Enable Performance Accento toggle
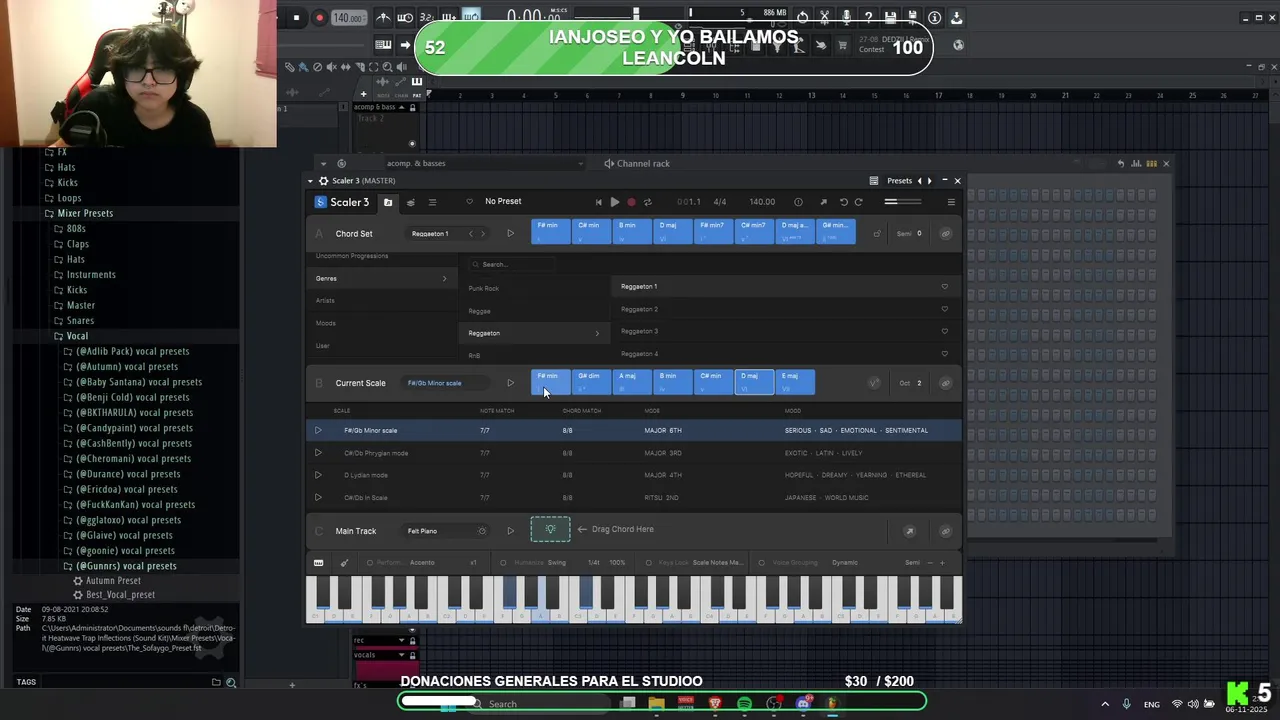This screenshot has height=720, width=1280. (370, 563)
